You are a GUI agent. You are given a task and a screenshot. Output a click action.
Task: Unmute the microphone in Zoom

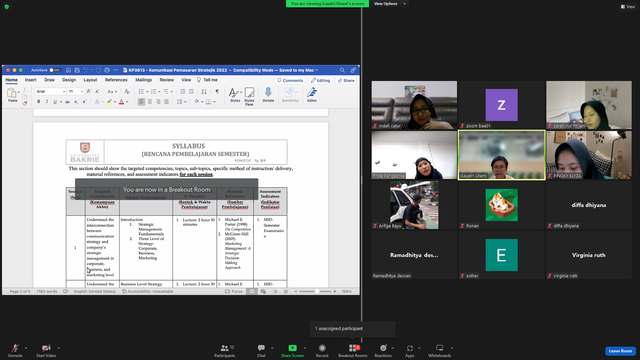[15, 350]
